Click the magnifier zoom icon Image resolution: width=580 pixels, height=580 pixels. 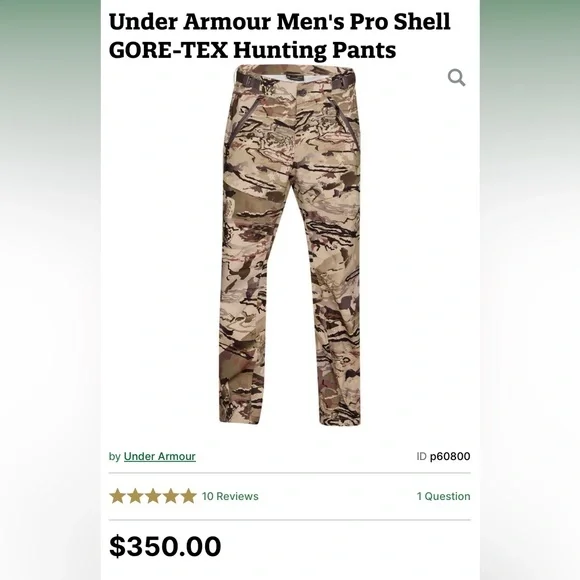pos(456,78)
